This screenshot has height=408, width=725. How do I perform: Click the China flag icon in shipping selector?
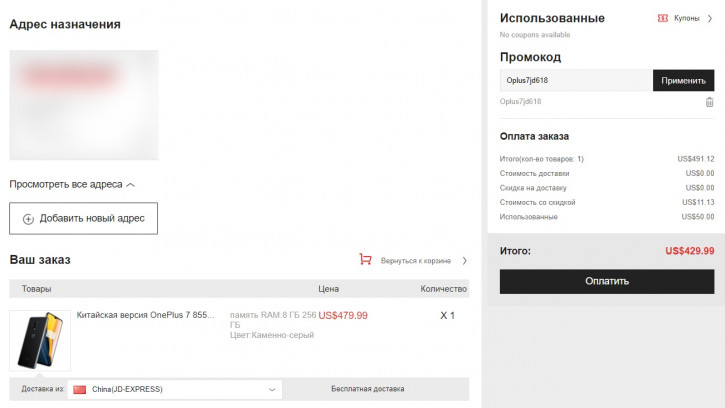click(80, 389)
